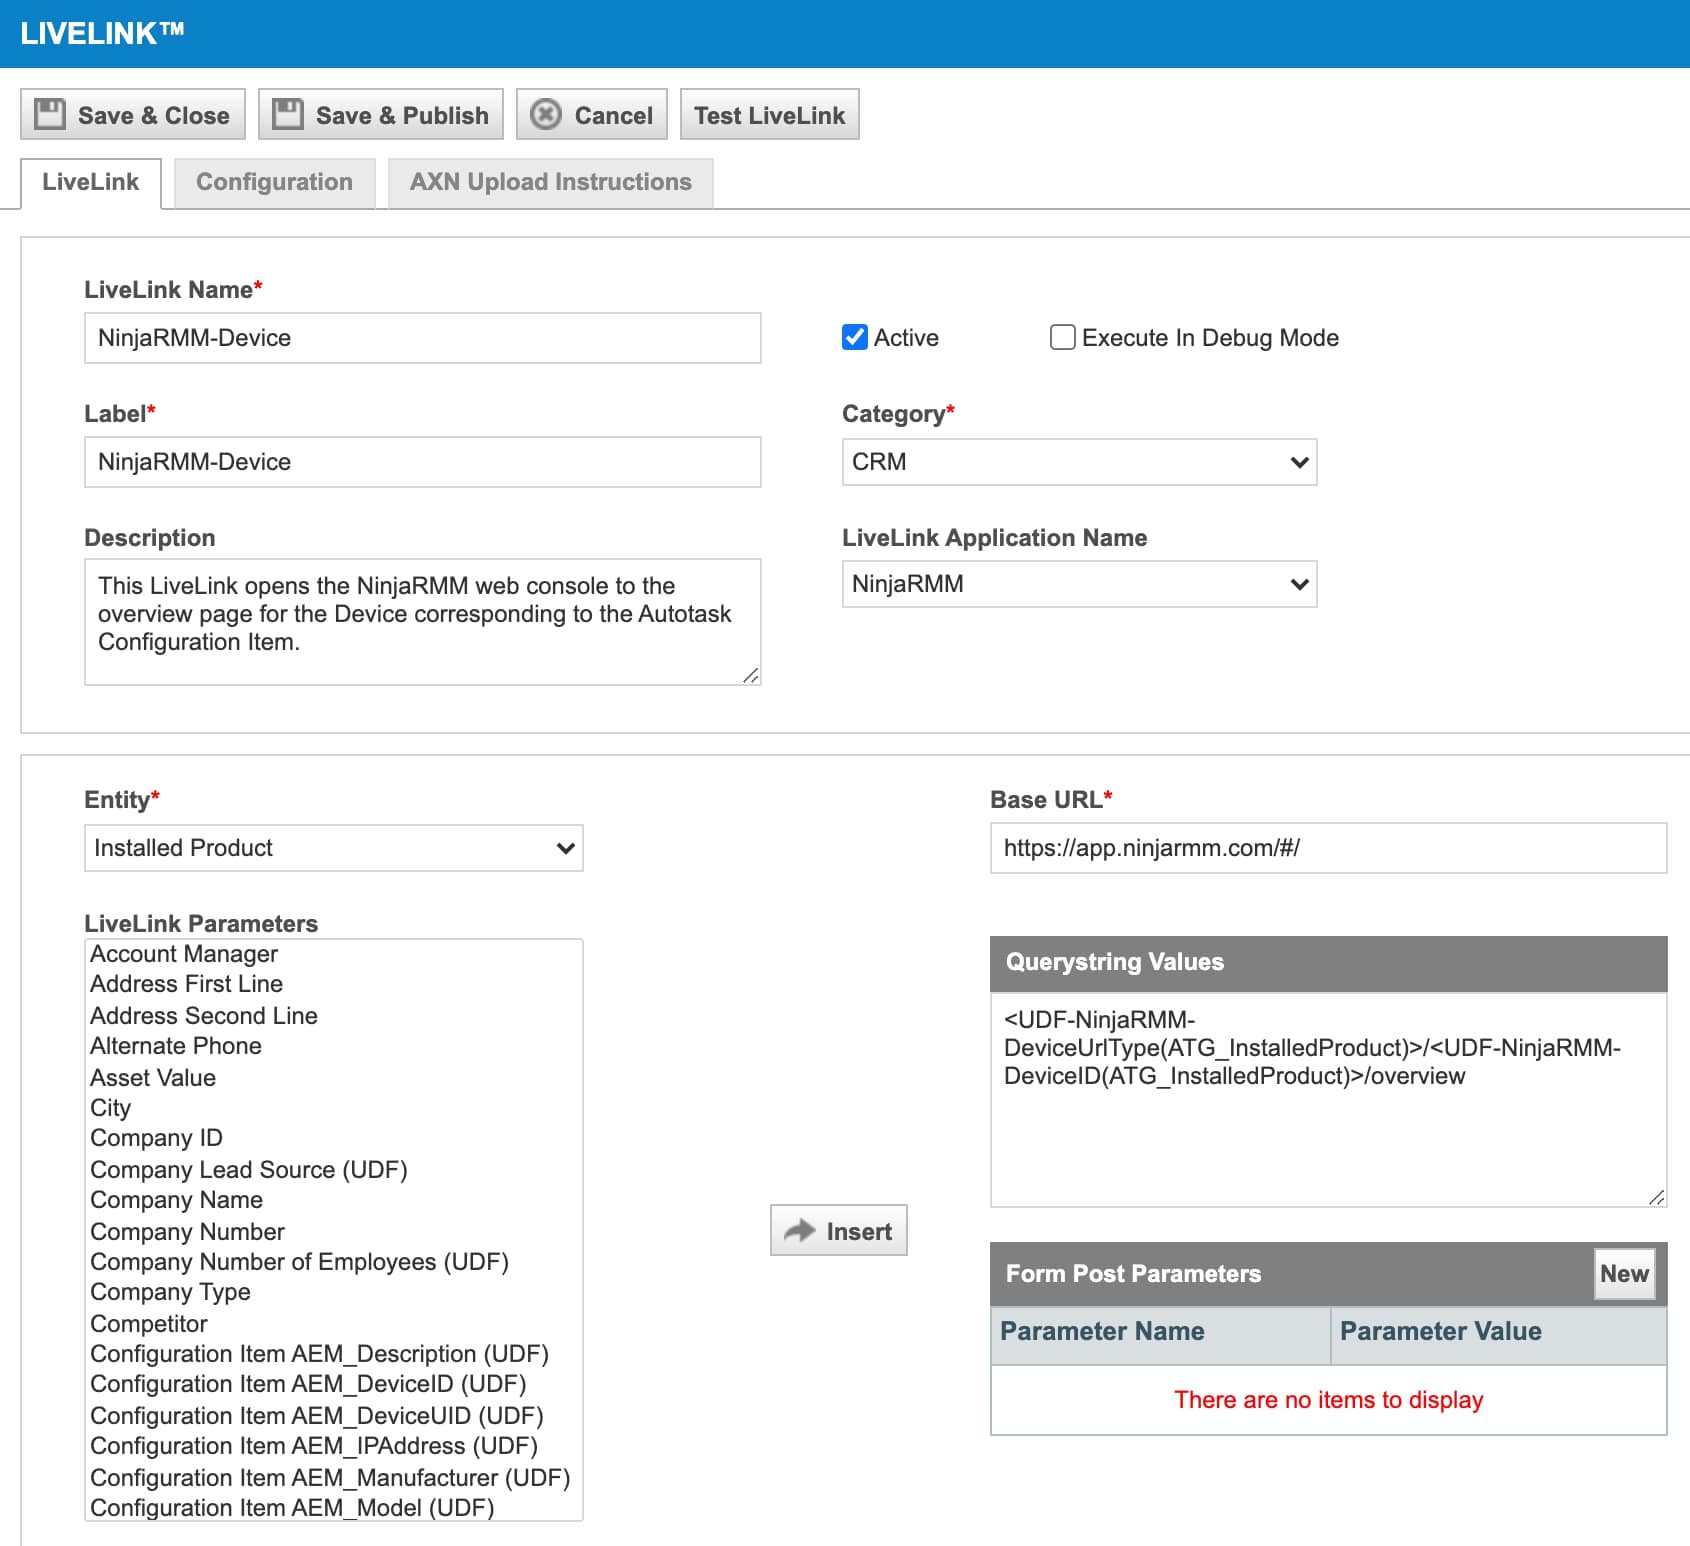The image size is (1690, 1546).
Task: Select Alternate Phone parameter
Action: point(334,1046)
